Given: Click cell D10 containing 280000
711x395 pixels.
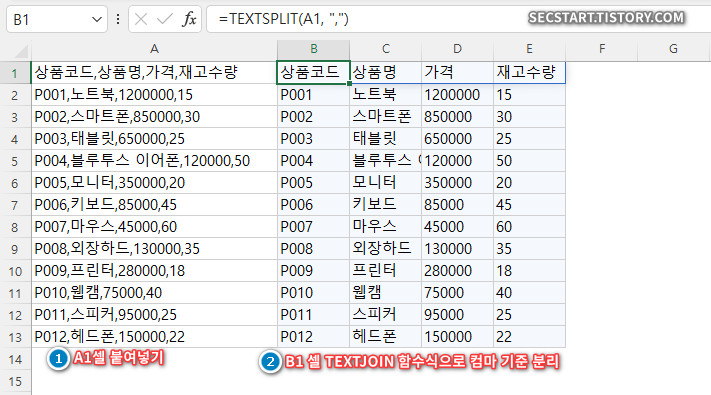Looking at the screenshot, I should [457, 271].
